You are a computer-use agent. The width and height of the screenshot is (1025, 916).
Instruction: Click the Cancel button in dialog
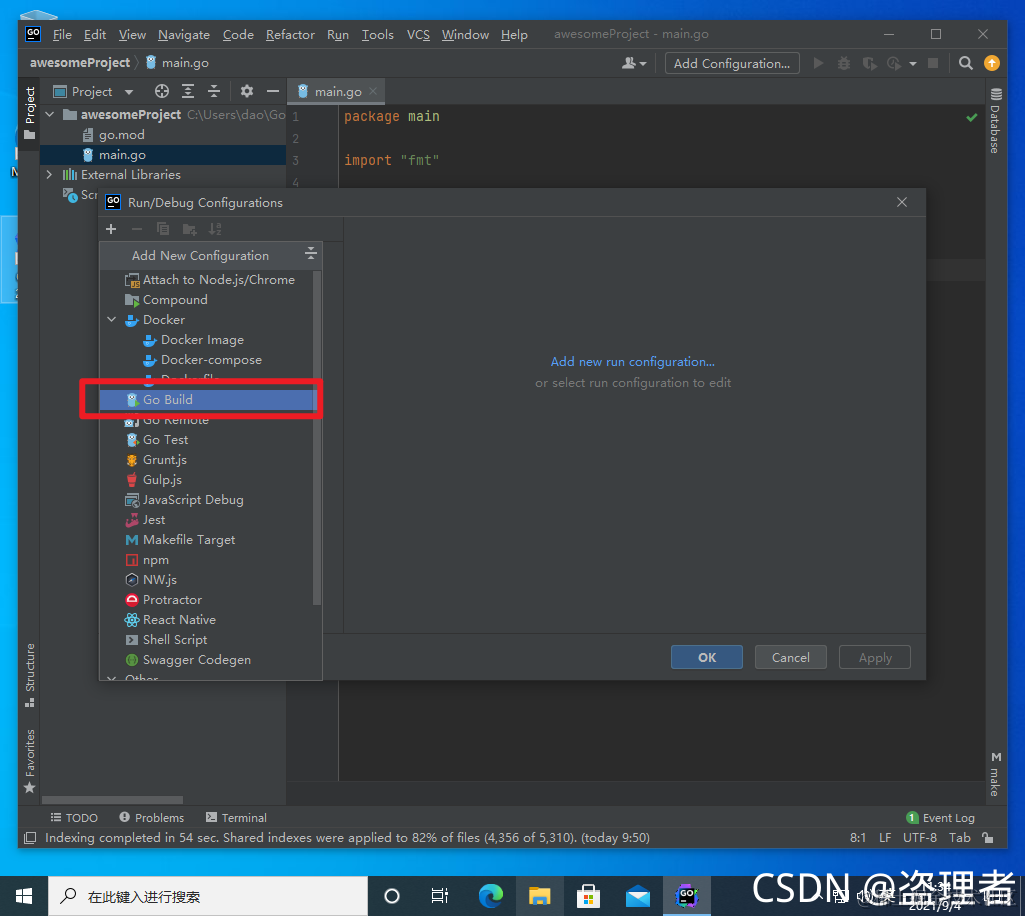coord(790,657)
